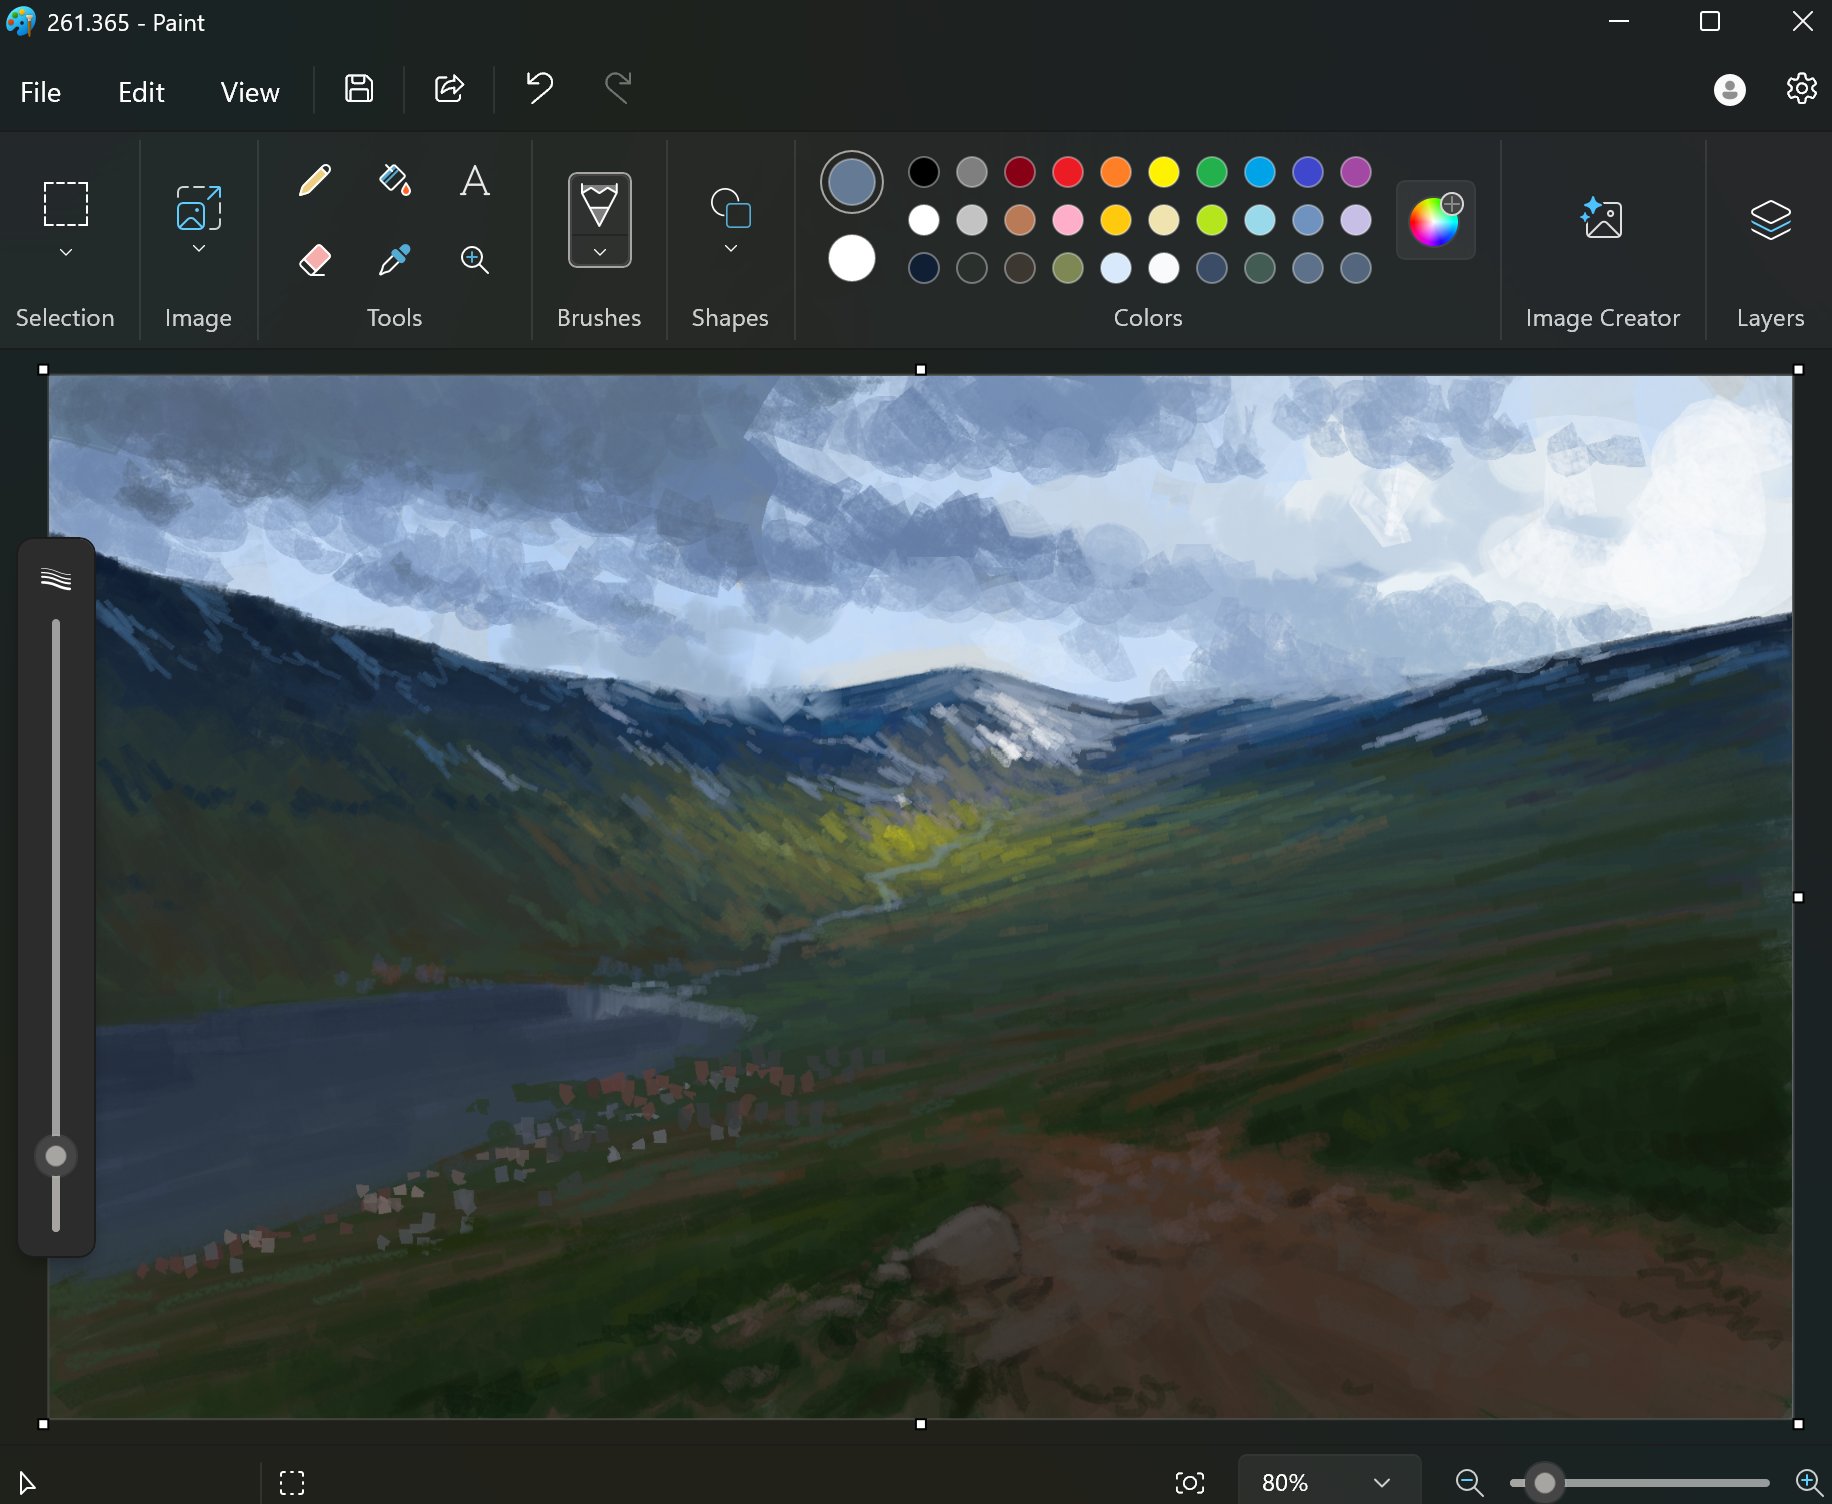Screen dimensions: 1832x1504
Task: Select the Color picker eyedropper tool
Action: click(x=394, y=260)
